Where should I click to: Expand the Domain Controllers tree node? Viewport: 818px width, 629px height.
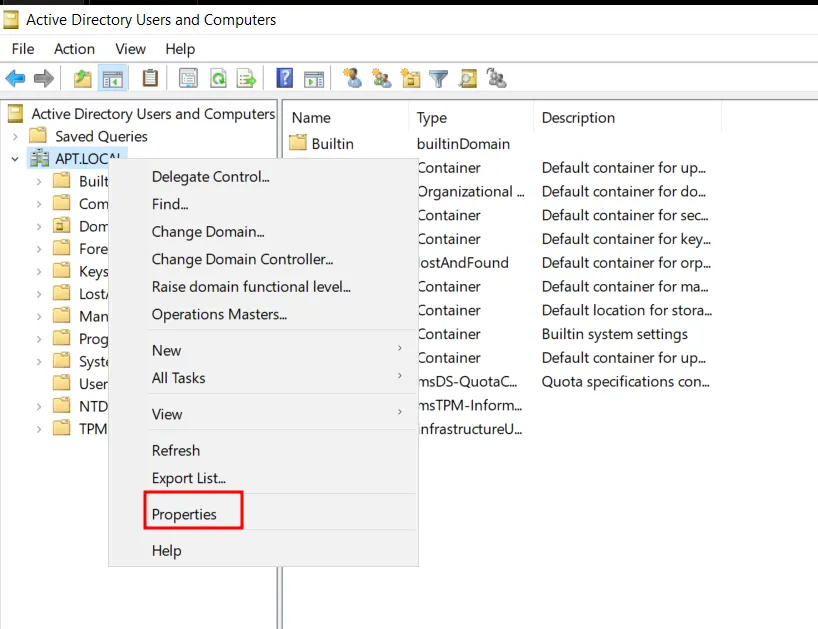[x=39, y=226]
